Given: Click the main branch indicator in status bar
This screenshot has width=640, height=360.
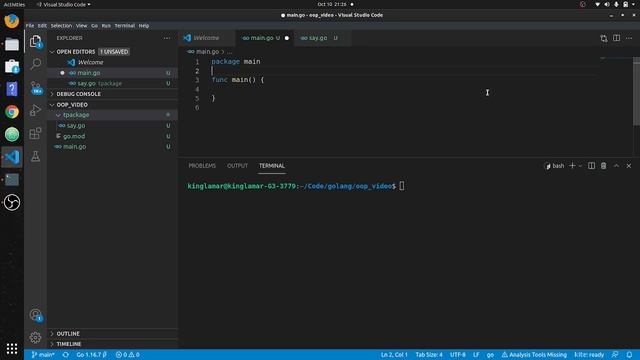Looking at the screenshot, I should (x=43, y=355).
